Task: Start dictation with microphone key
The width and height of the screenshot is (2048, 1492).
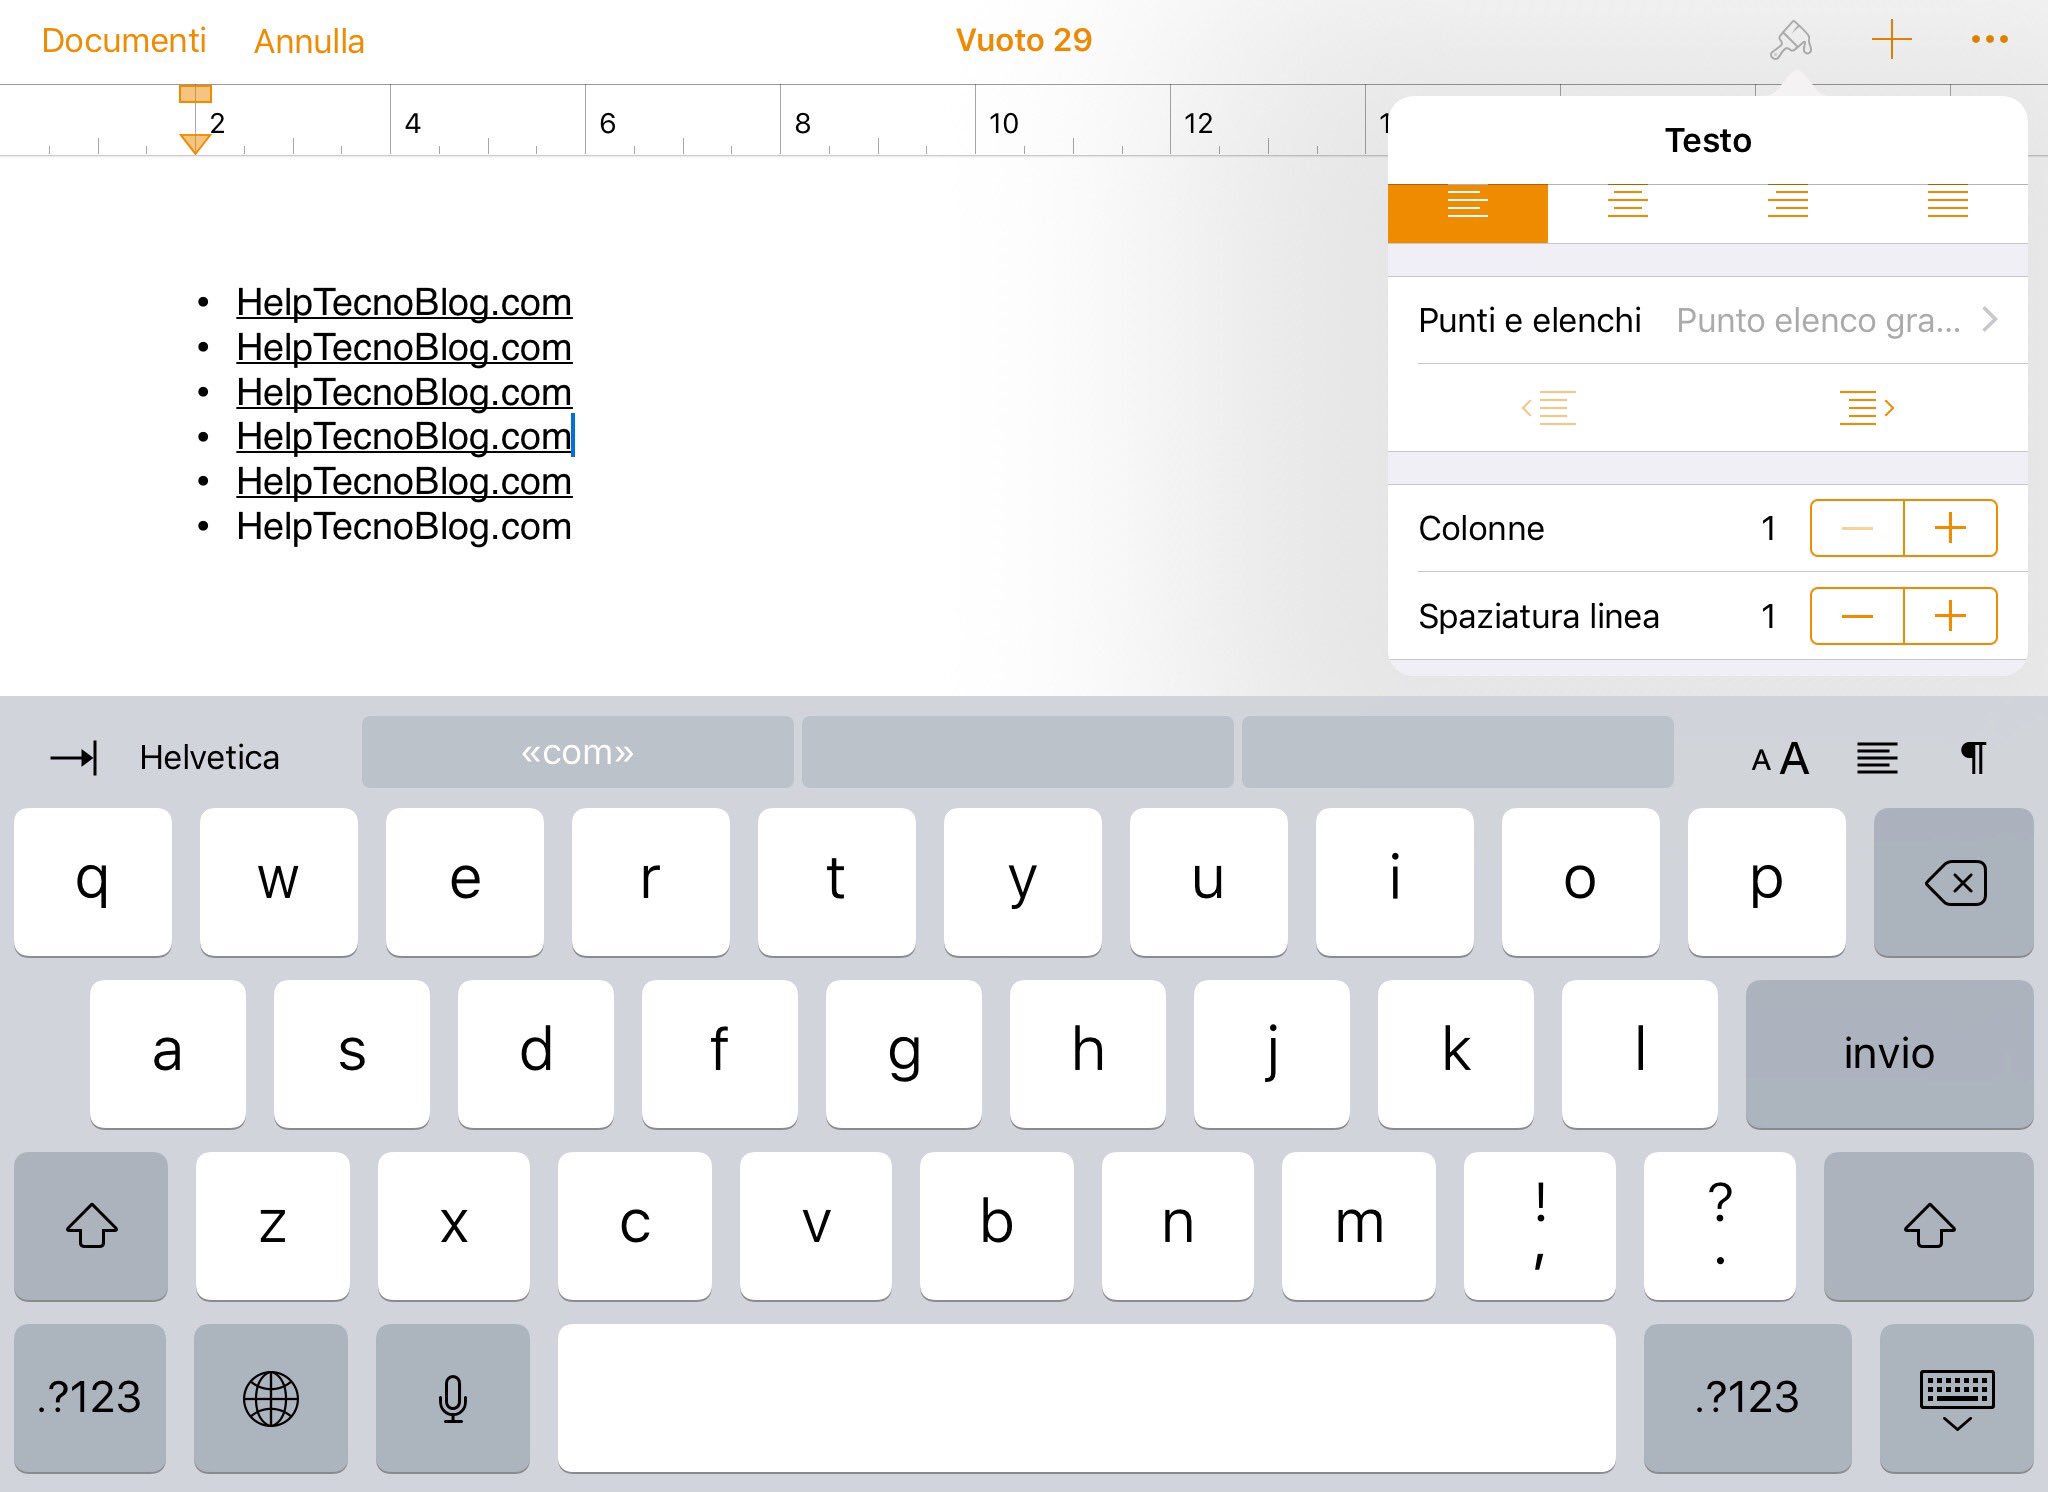Action: pyautogui.click(x=453, y=1398)
